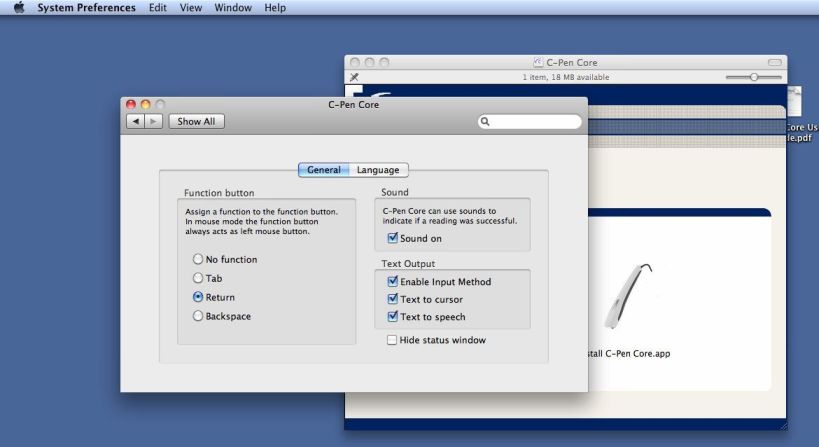Image resolution: width=819 pixels, height=447 pixels.
Task: Open the Apple menu icon
Action: pyautogui.click(x=19, y=7)
